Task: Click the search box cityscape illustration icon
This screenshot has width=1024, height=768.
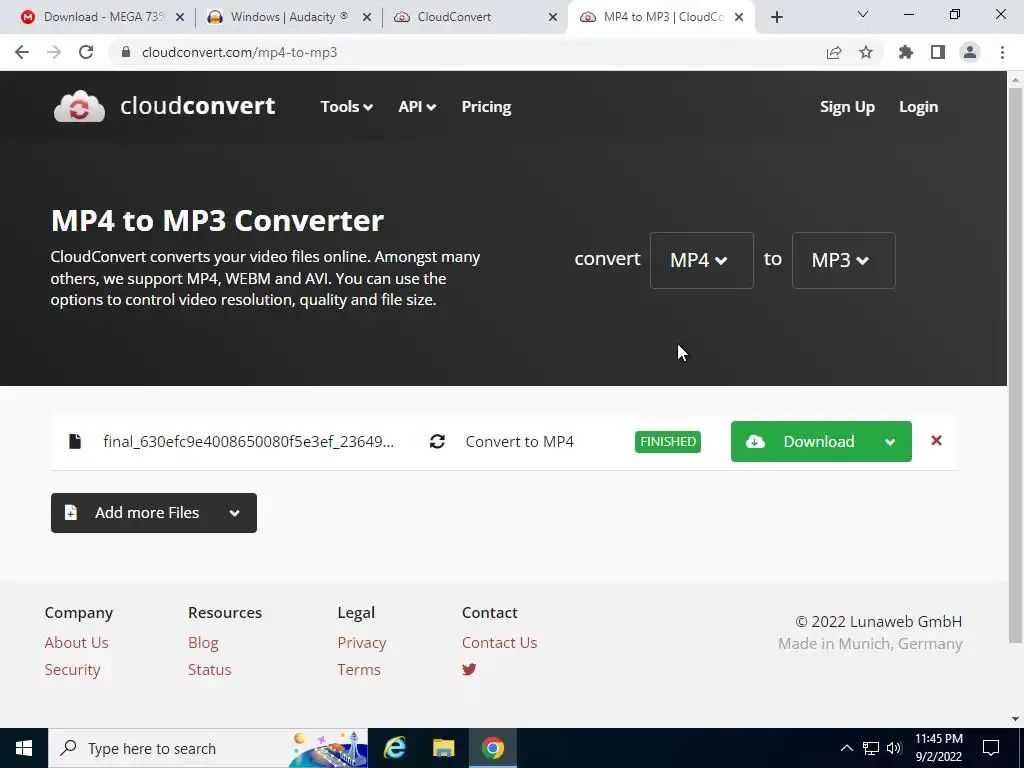Action: click(x=328, y=748)
